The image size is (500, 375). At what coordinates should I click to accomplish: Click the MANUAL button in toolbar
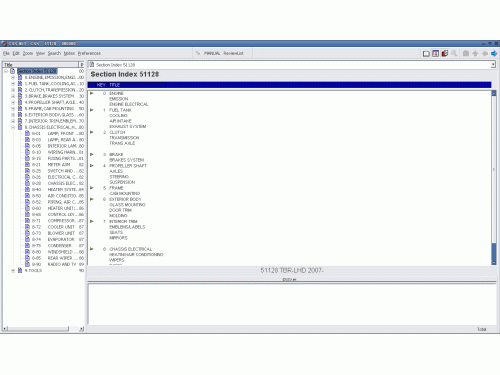(x=212, y=53)
